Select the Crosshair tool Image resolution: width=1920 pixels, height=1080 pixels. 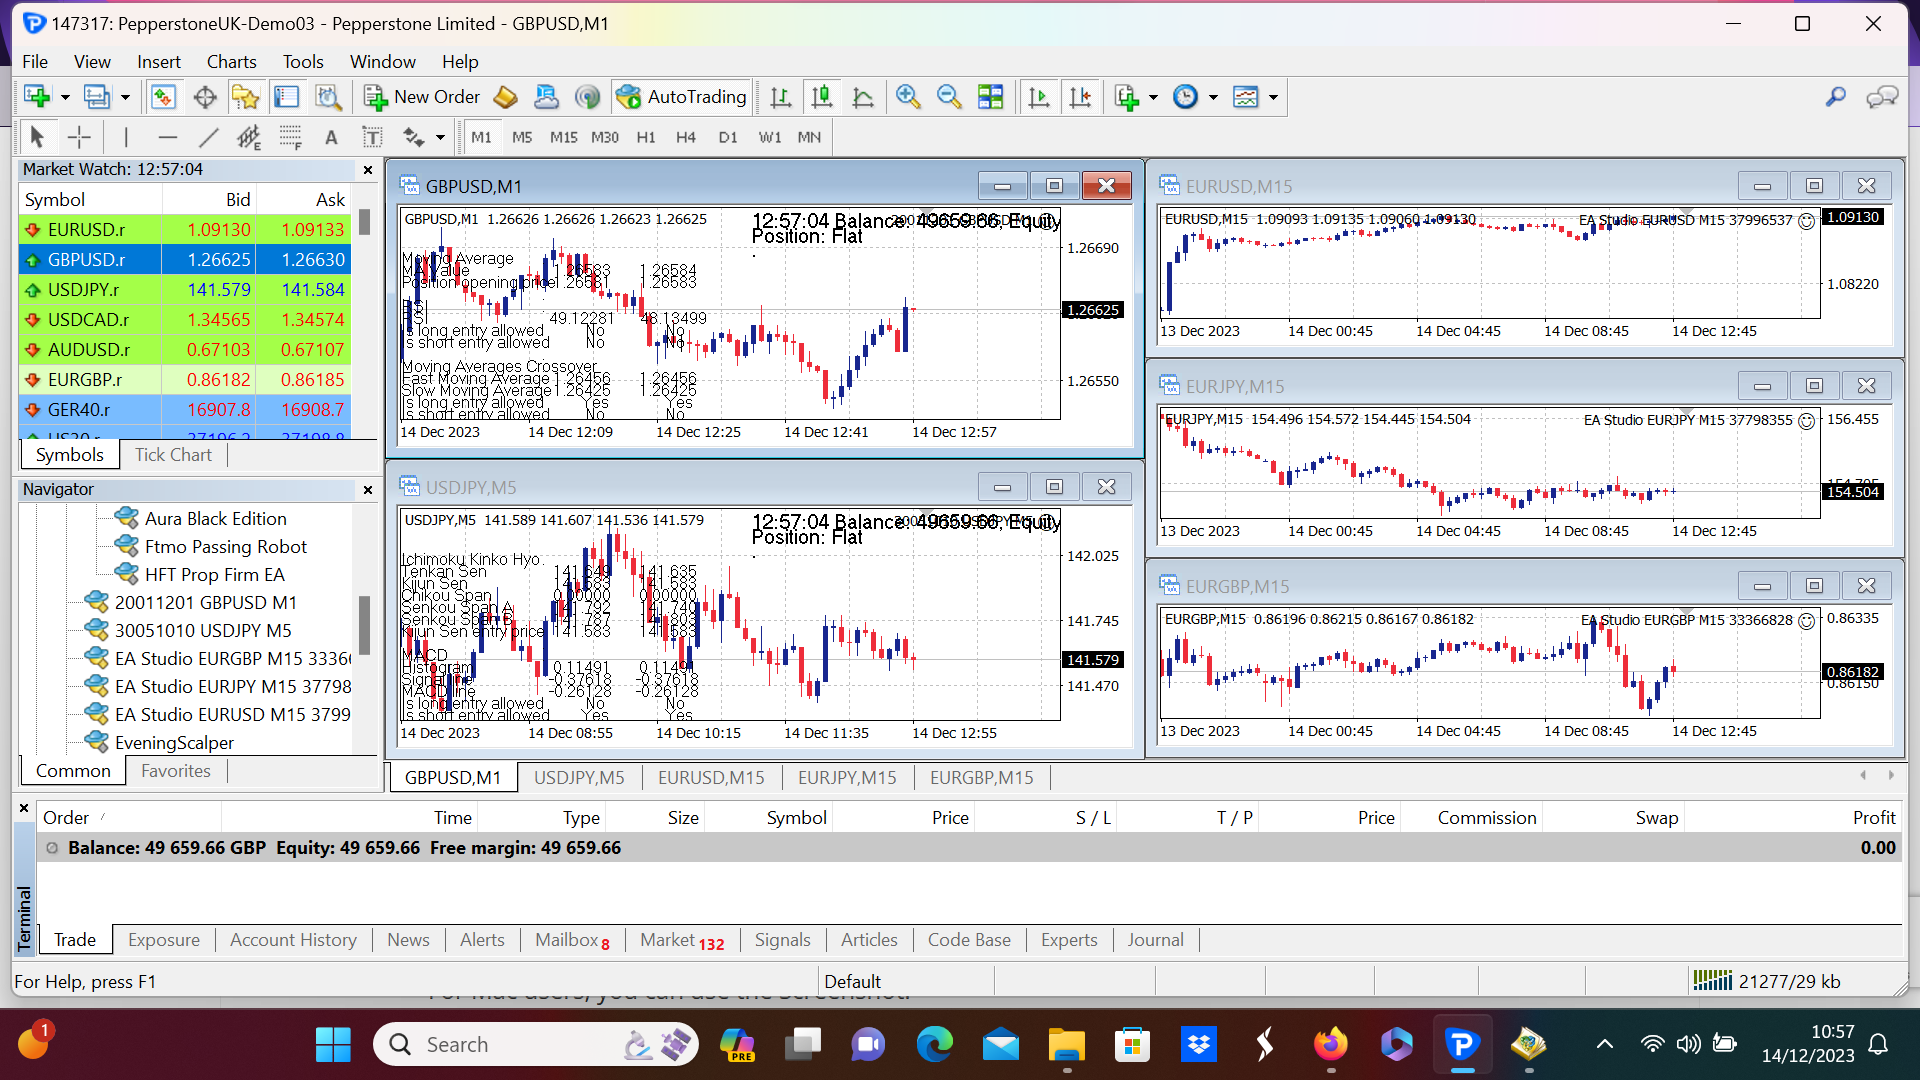pos(79,137)
